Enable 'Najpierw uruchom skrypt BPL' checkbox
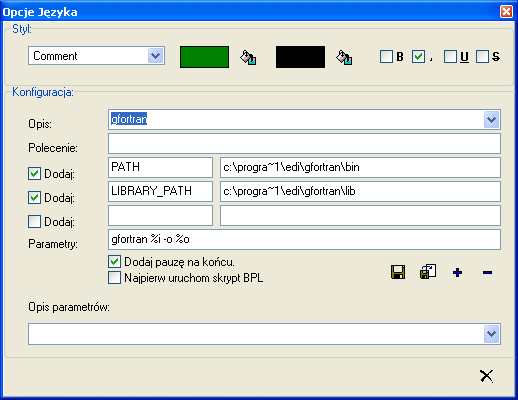 pos(114,278)
